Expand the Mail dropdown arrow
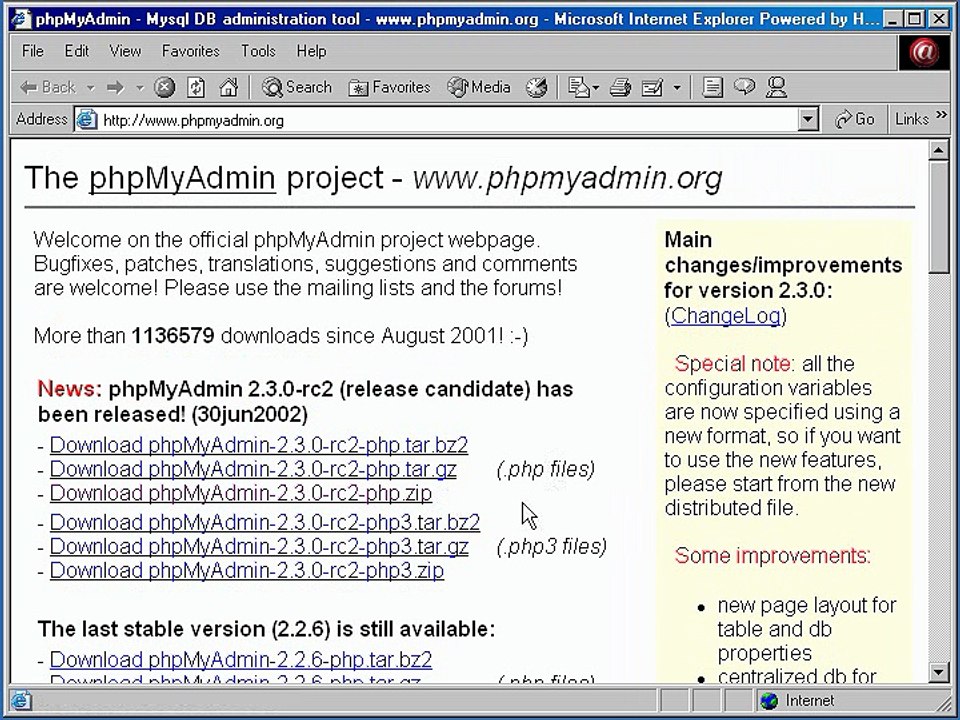The image size is (960, 720). [596, 88]
